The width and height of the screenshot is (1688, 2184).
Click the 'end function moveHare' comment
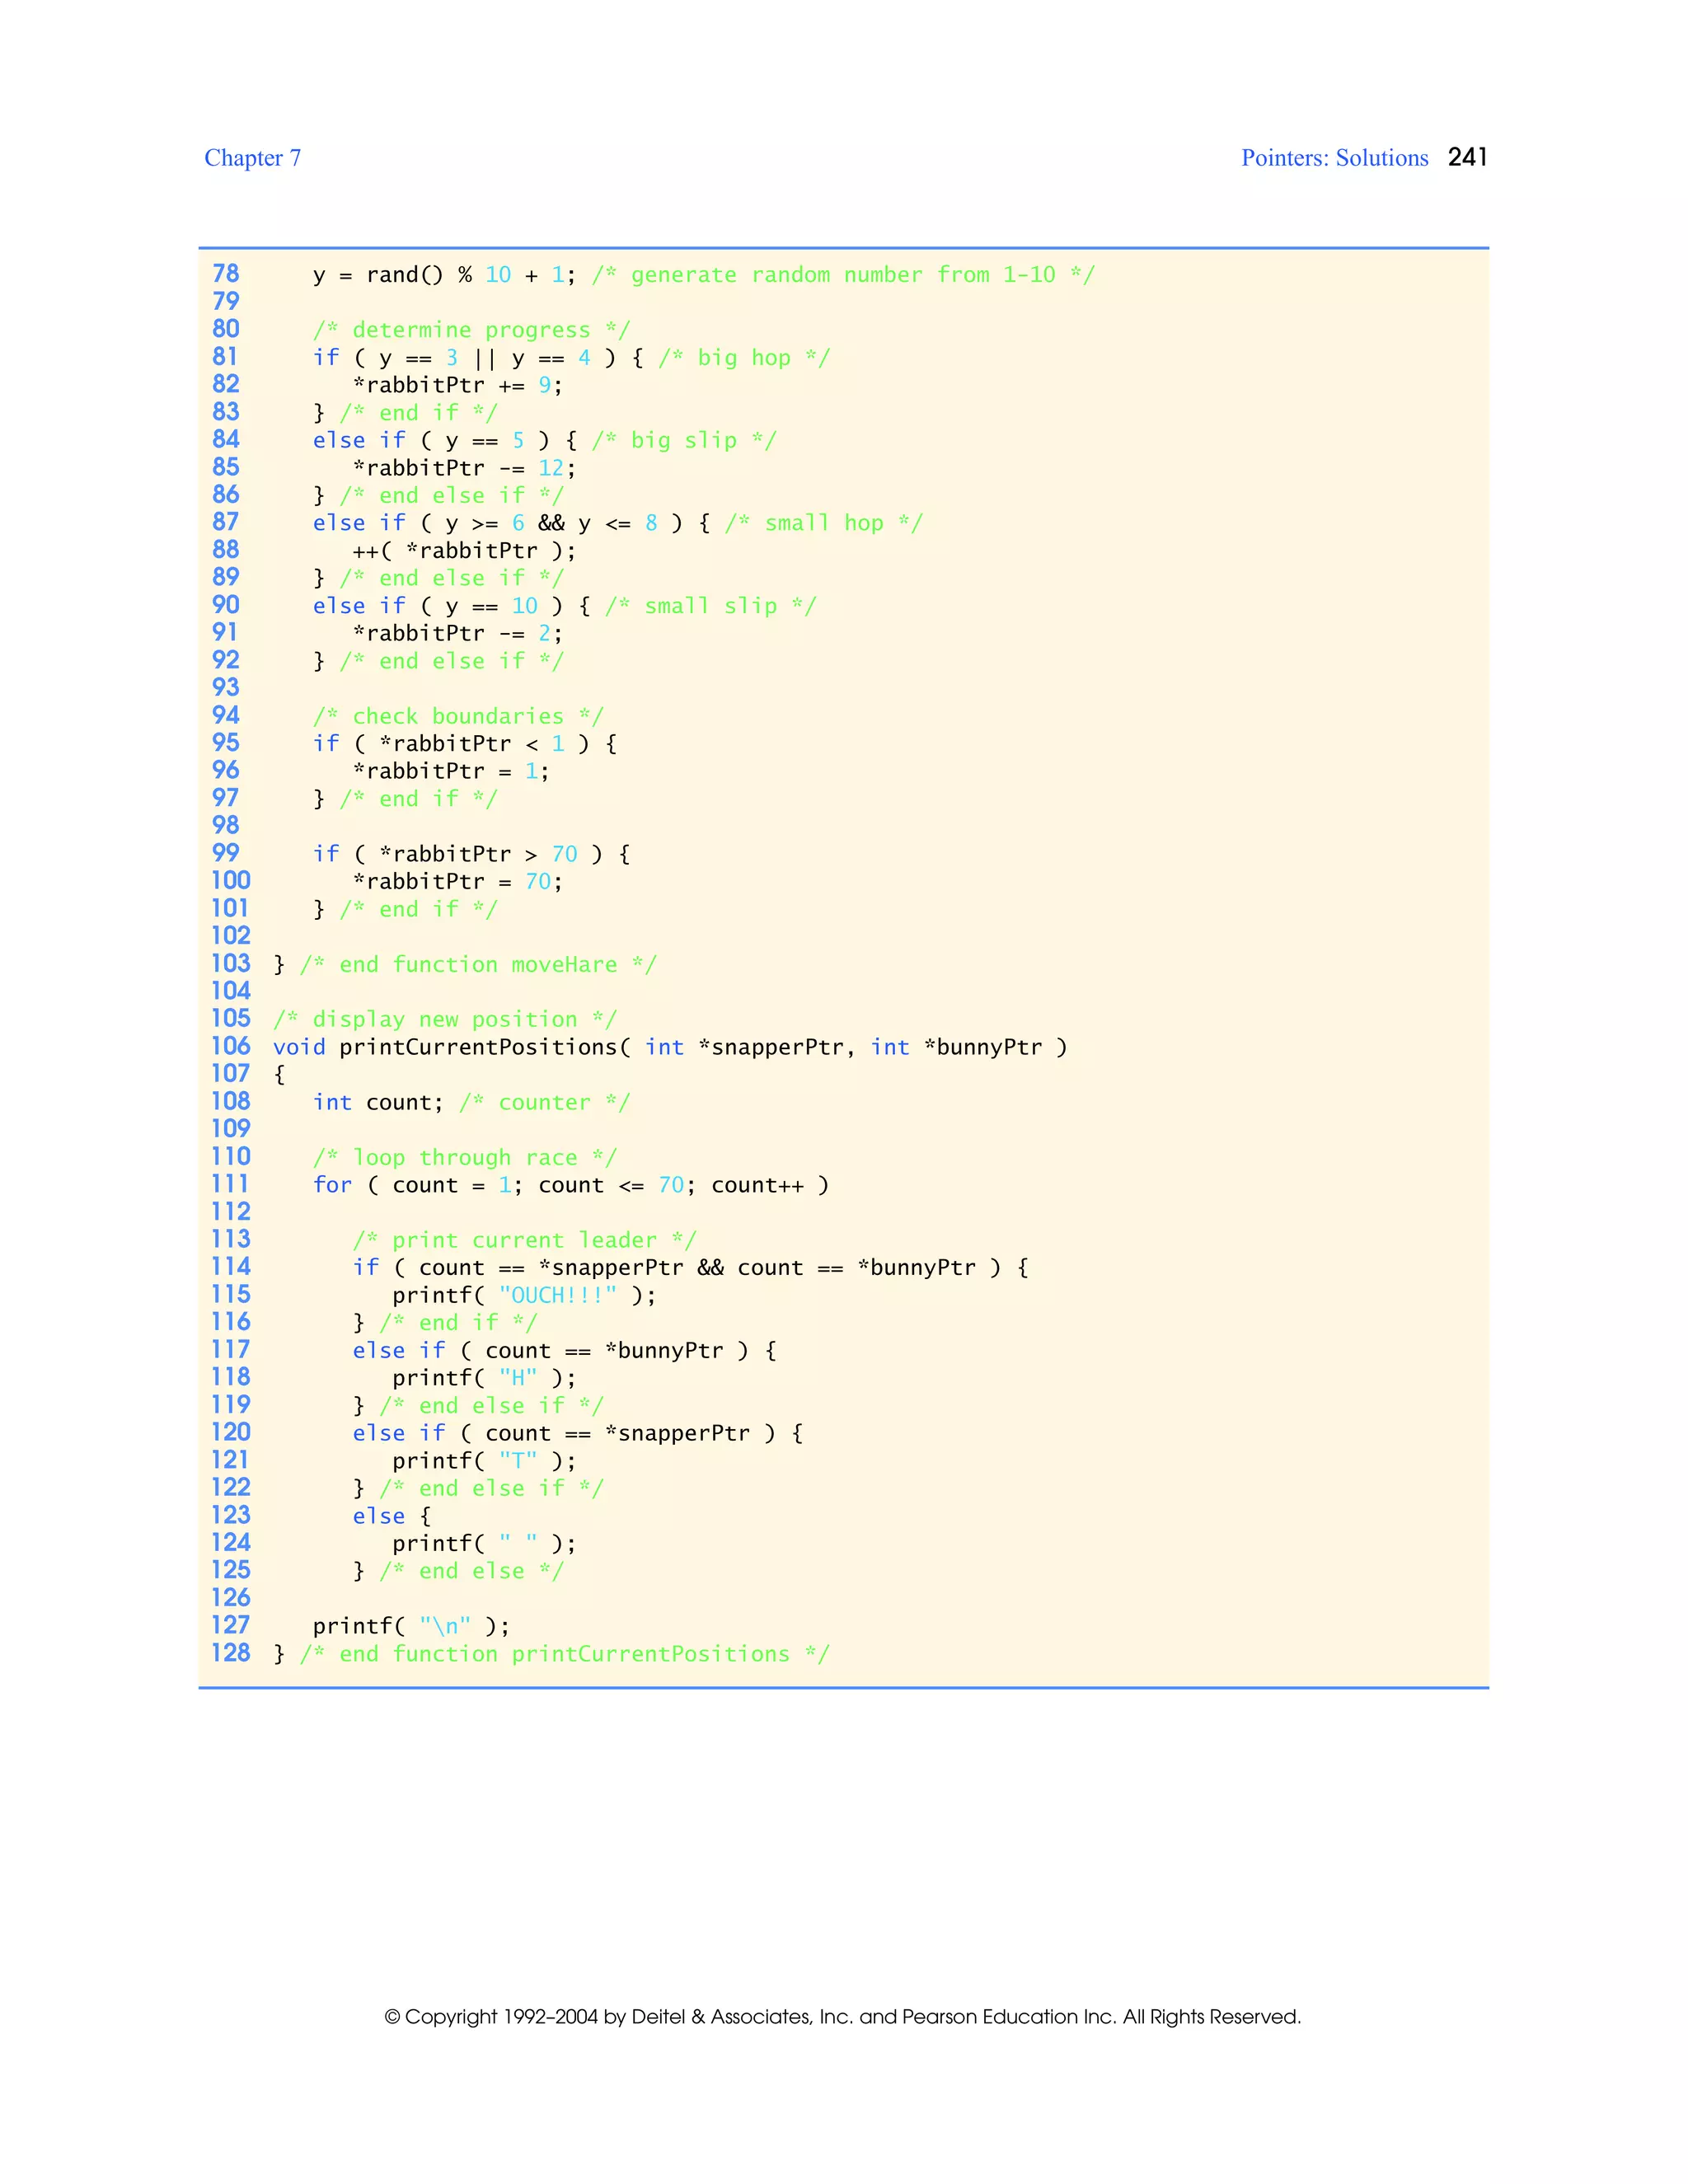click(478, 965)
